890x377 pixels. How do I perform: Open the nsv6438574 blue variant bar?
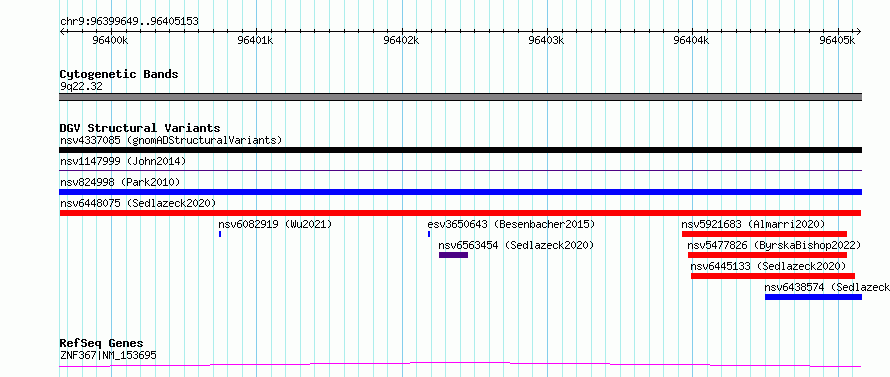click(x=813, y=297)
